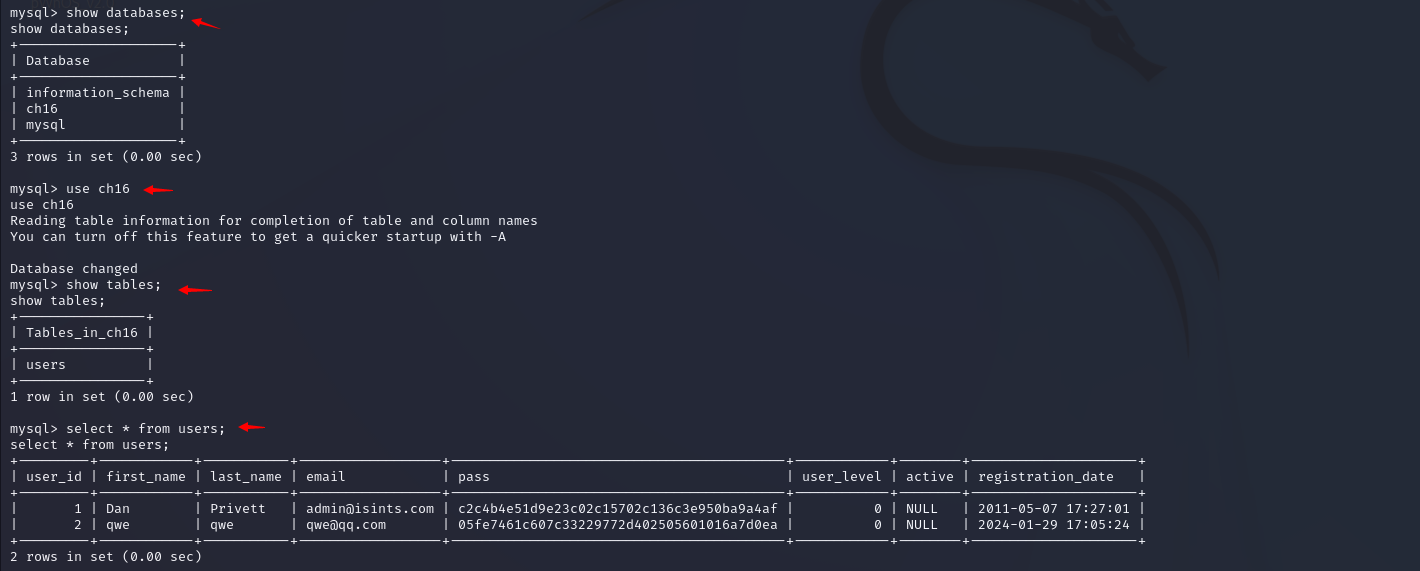
Task: Click "qwe" in the last_name column
Action: click(222, 524)
